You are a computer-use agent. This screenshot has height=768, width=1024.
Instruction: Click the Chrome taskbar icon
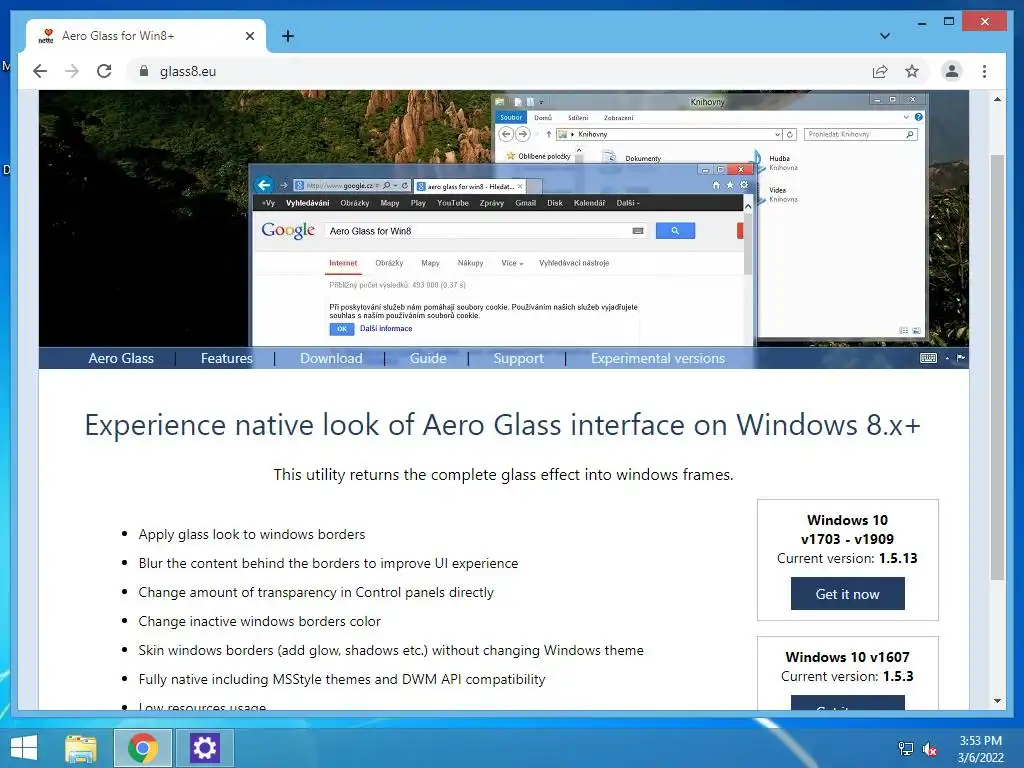(143, 748)
